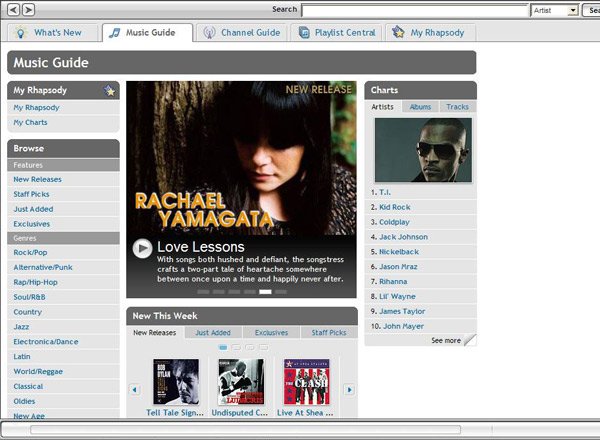This screenshot has height=440, width=600.
Task: Click the forward navigation arrow
Action: (x=28, y=10)
